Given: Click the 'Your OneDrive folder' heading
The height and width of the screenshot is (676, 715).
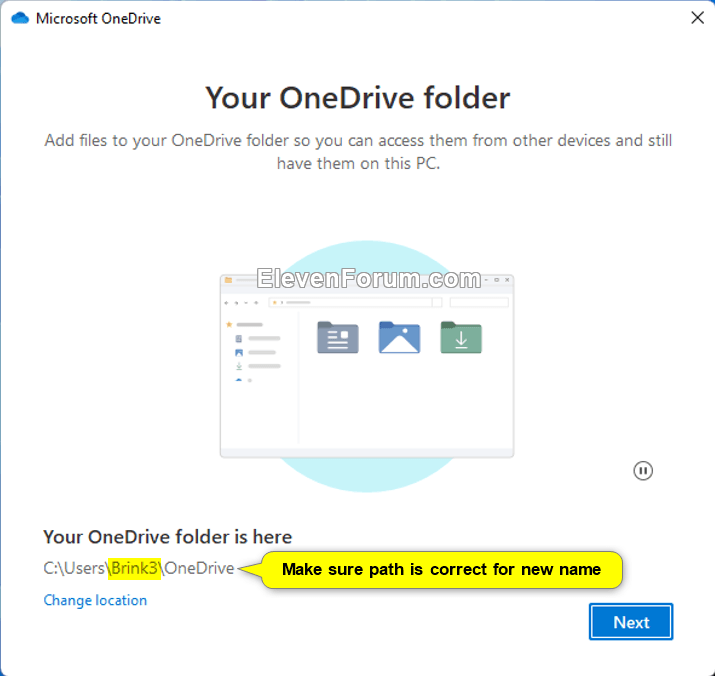Looking at the screenshot, I should coord(357,98).
